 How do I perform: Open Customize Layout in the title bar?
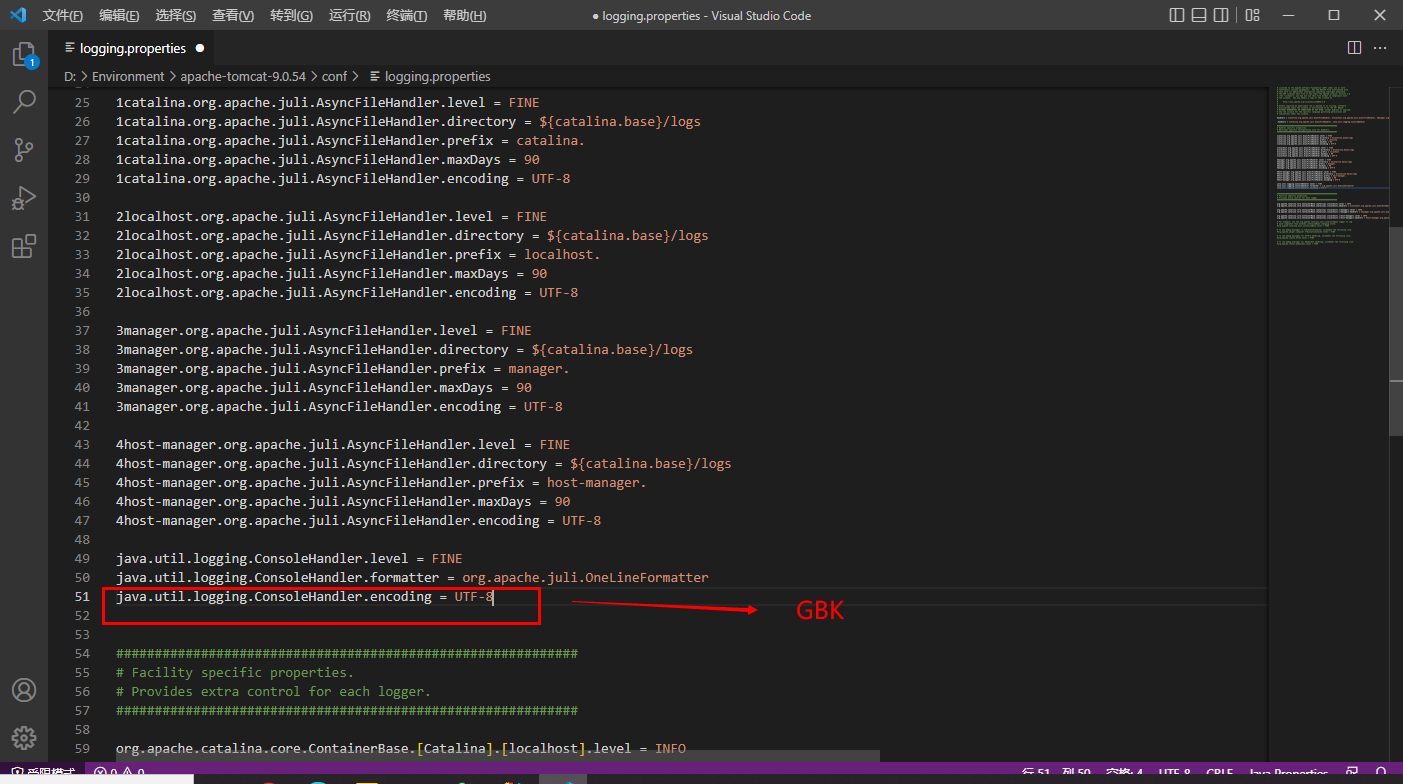[1252, 15]
